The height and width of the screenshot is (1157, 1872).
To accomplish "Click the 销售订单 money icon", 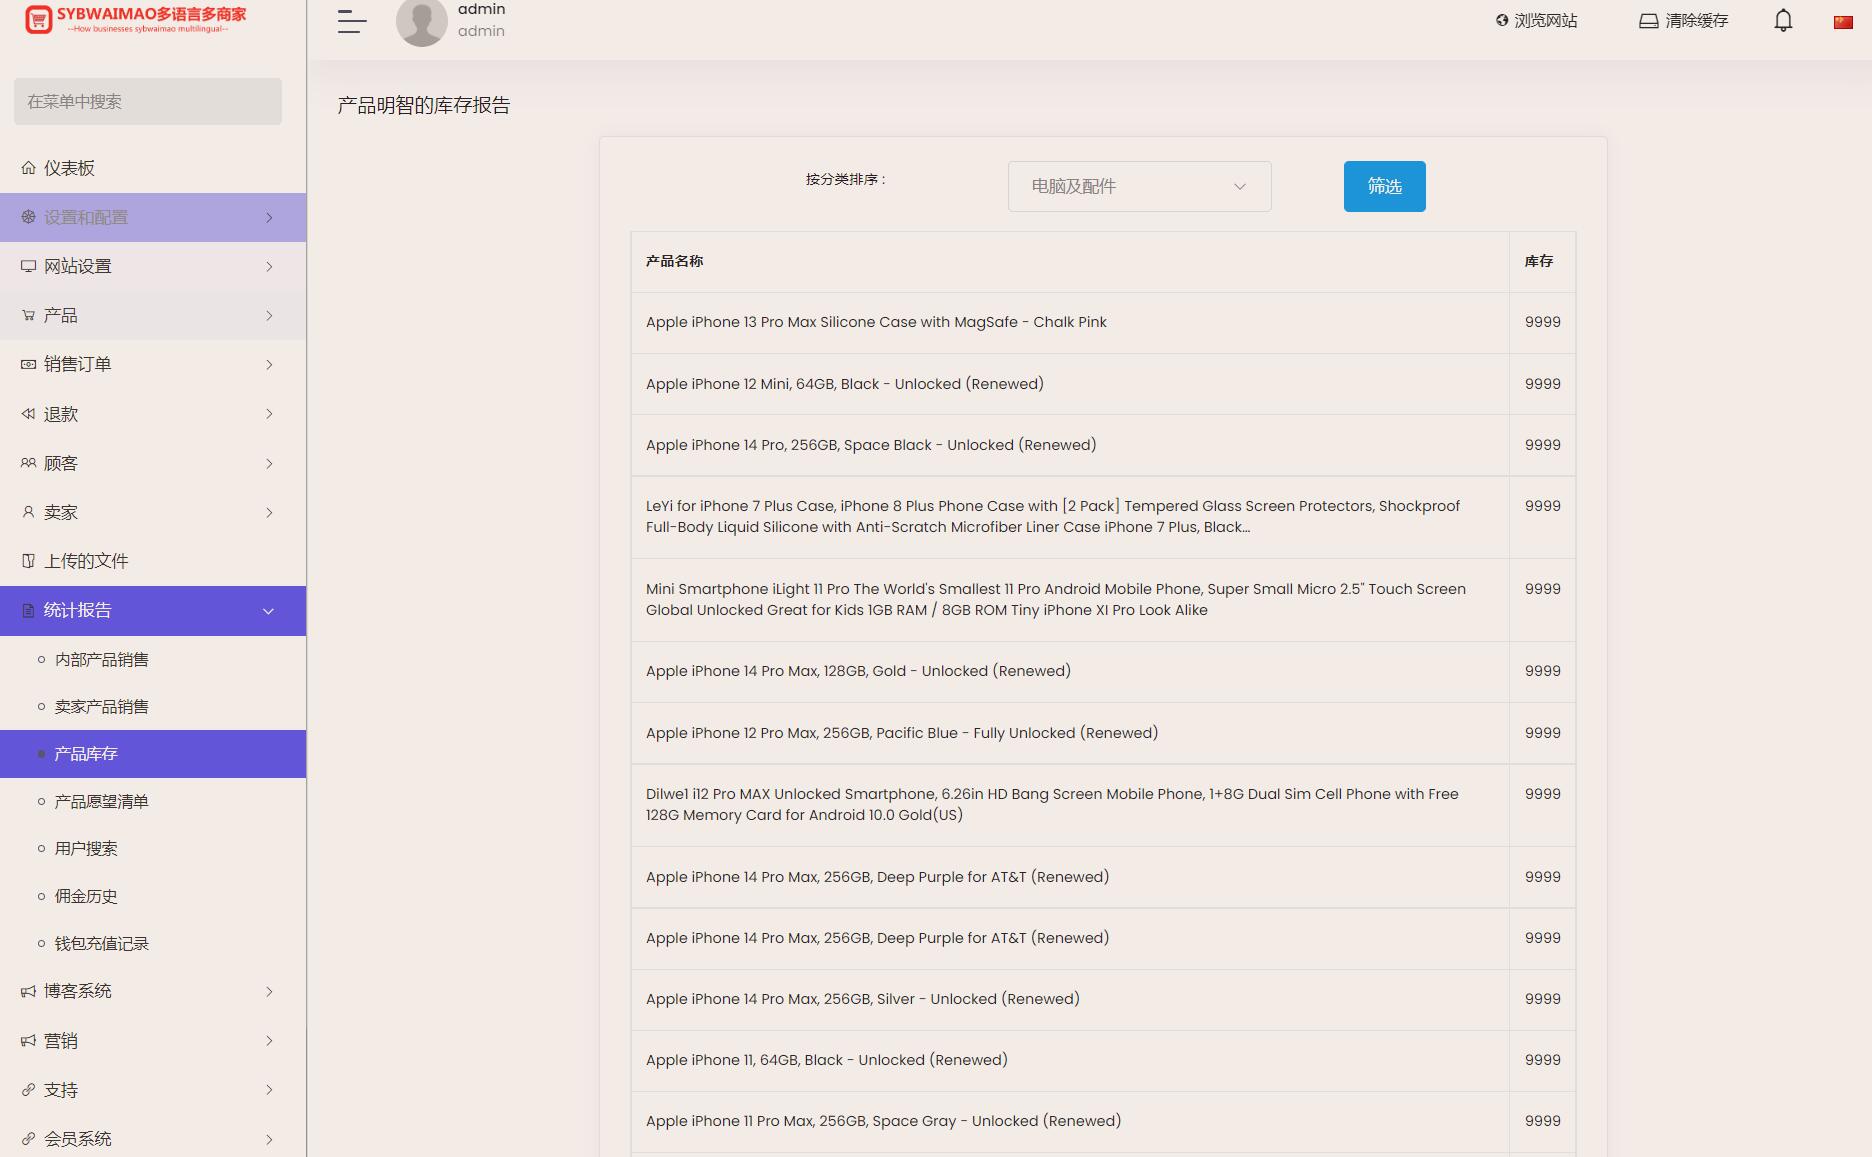I will point(28,364).
